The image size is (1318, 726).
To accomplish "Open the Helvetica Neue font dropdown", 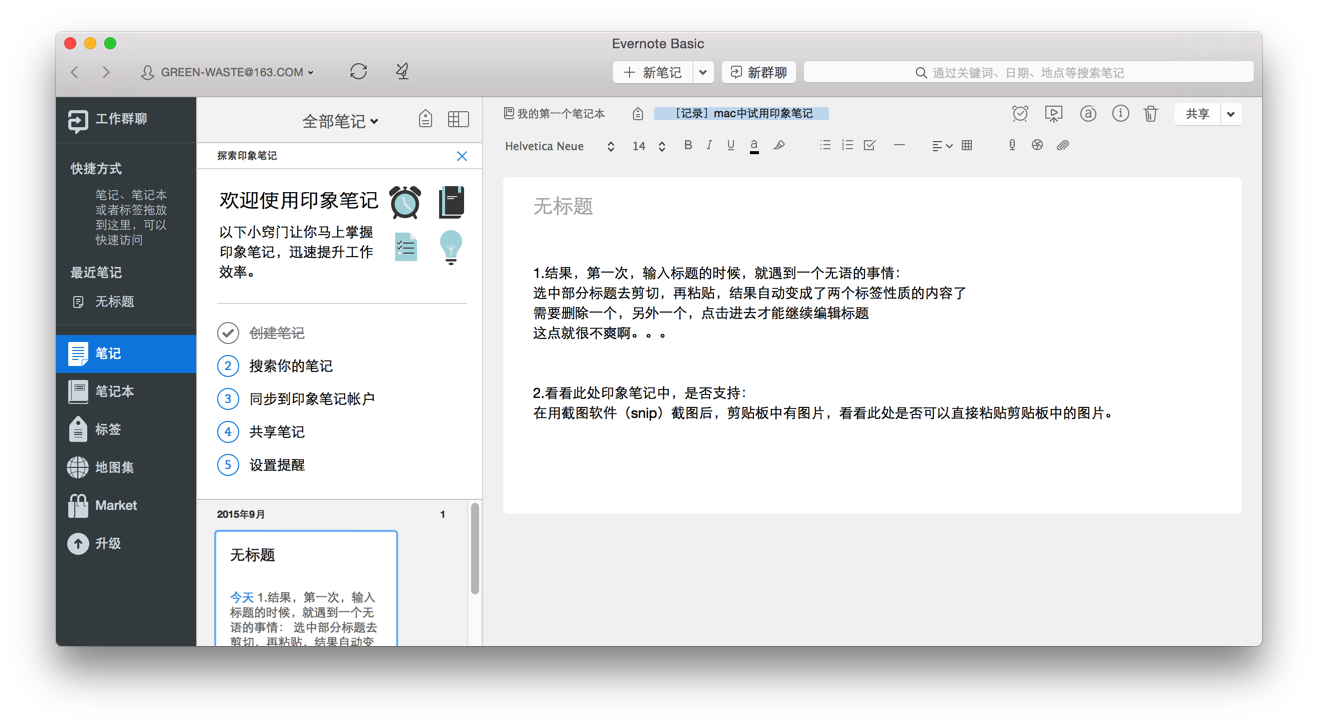I will point(560,146).
